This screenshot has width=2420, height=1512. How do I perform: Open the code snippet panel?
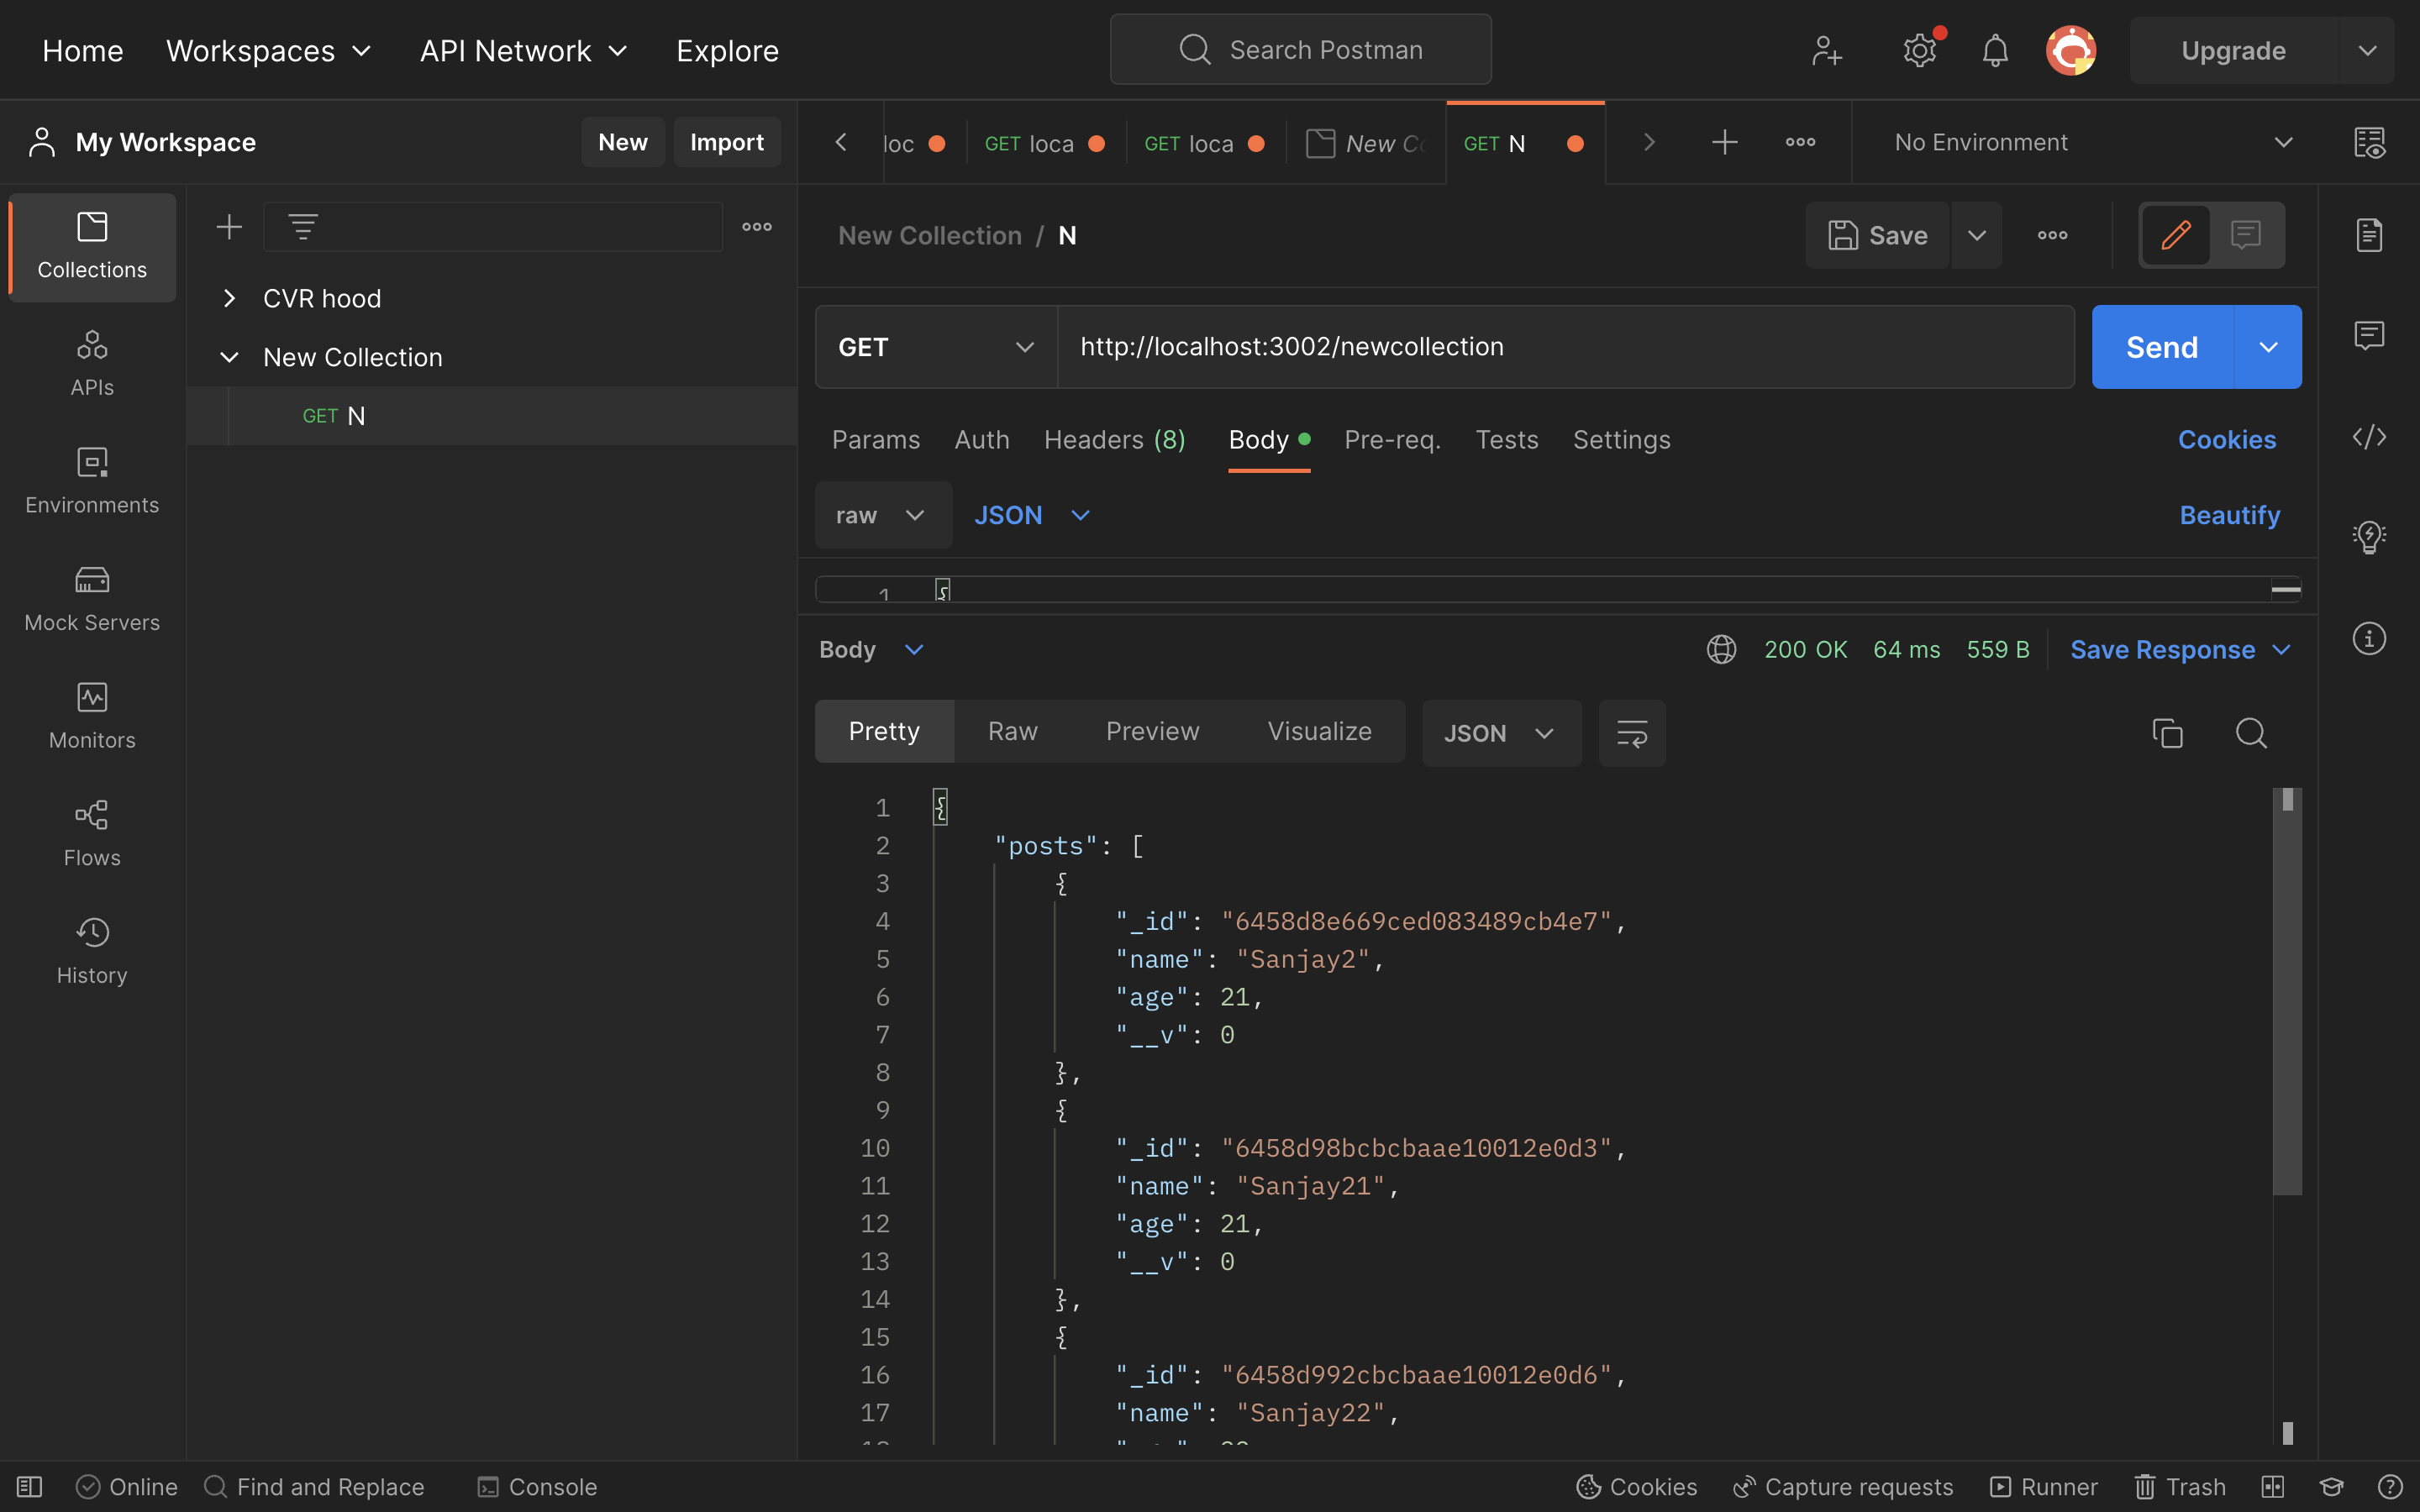(x=2370, y=437)
